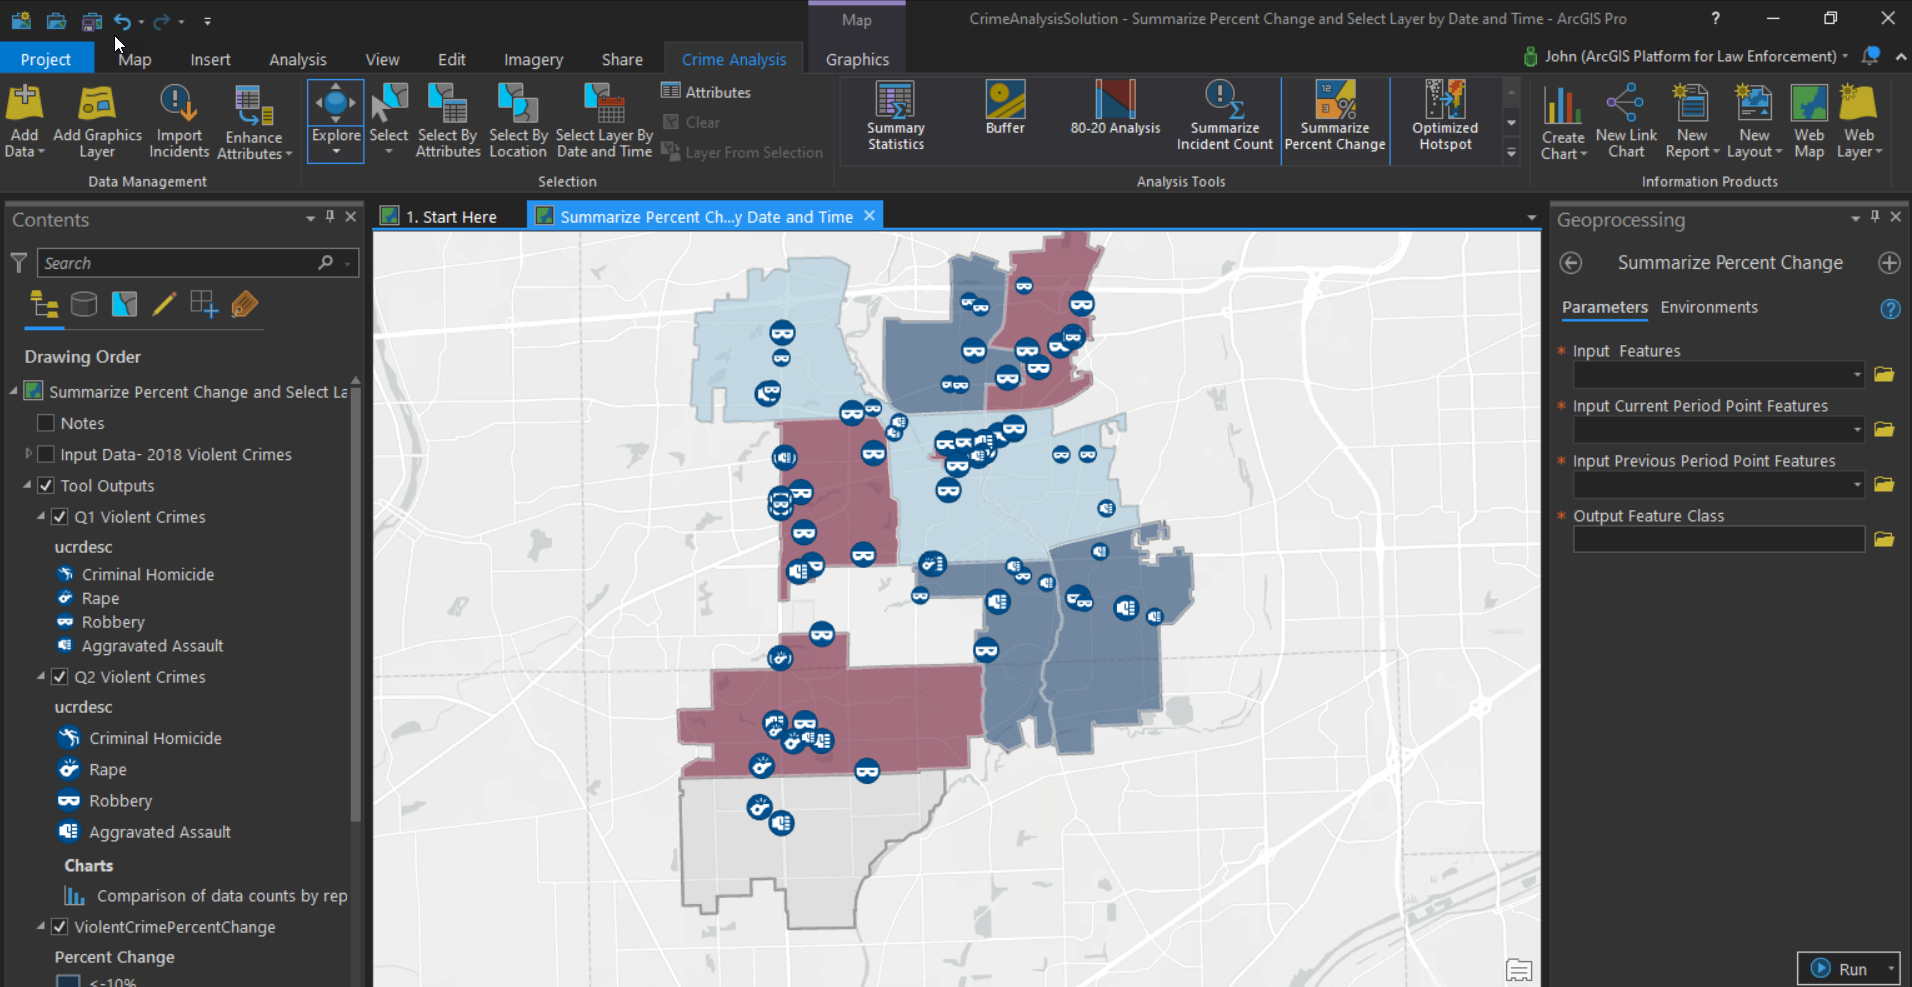Activate the Explore tool

336,121
